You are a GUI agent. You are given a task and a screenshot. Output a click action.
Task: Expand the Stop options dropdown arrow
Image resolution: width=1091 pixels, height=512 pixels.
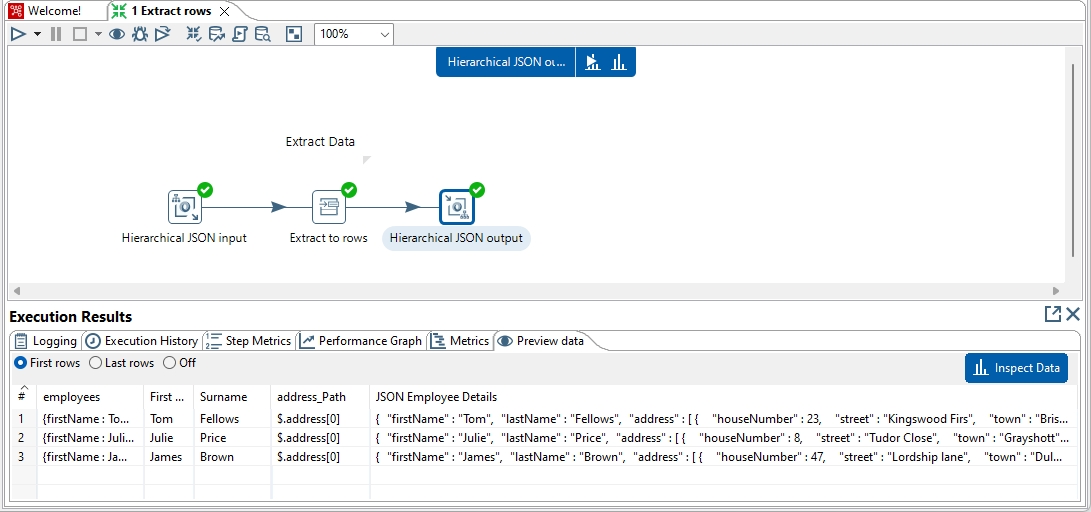98,34
